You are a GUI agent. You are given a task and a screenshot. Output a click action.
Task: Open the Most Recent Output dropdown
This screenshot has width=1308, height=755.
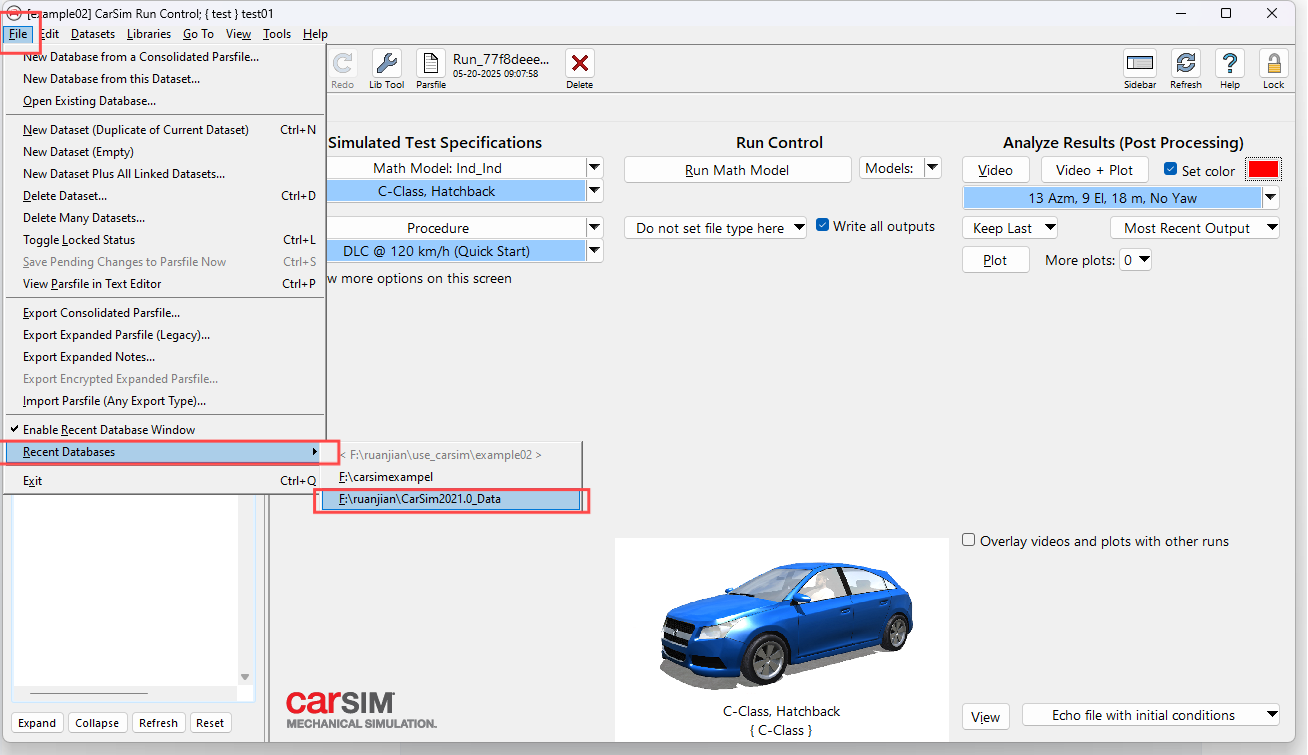pos(1195,228)
